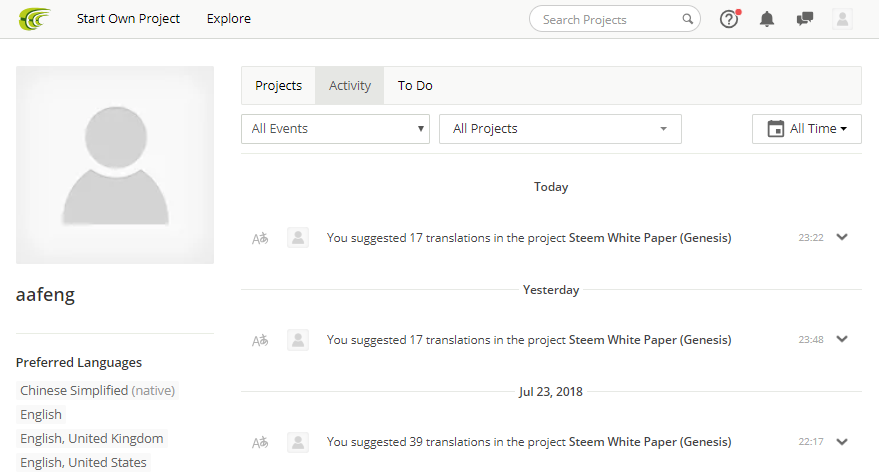Open the help question mark icon

[729, 20]
